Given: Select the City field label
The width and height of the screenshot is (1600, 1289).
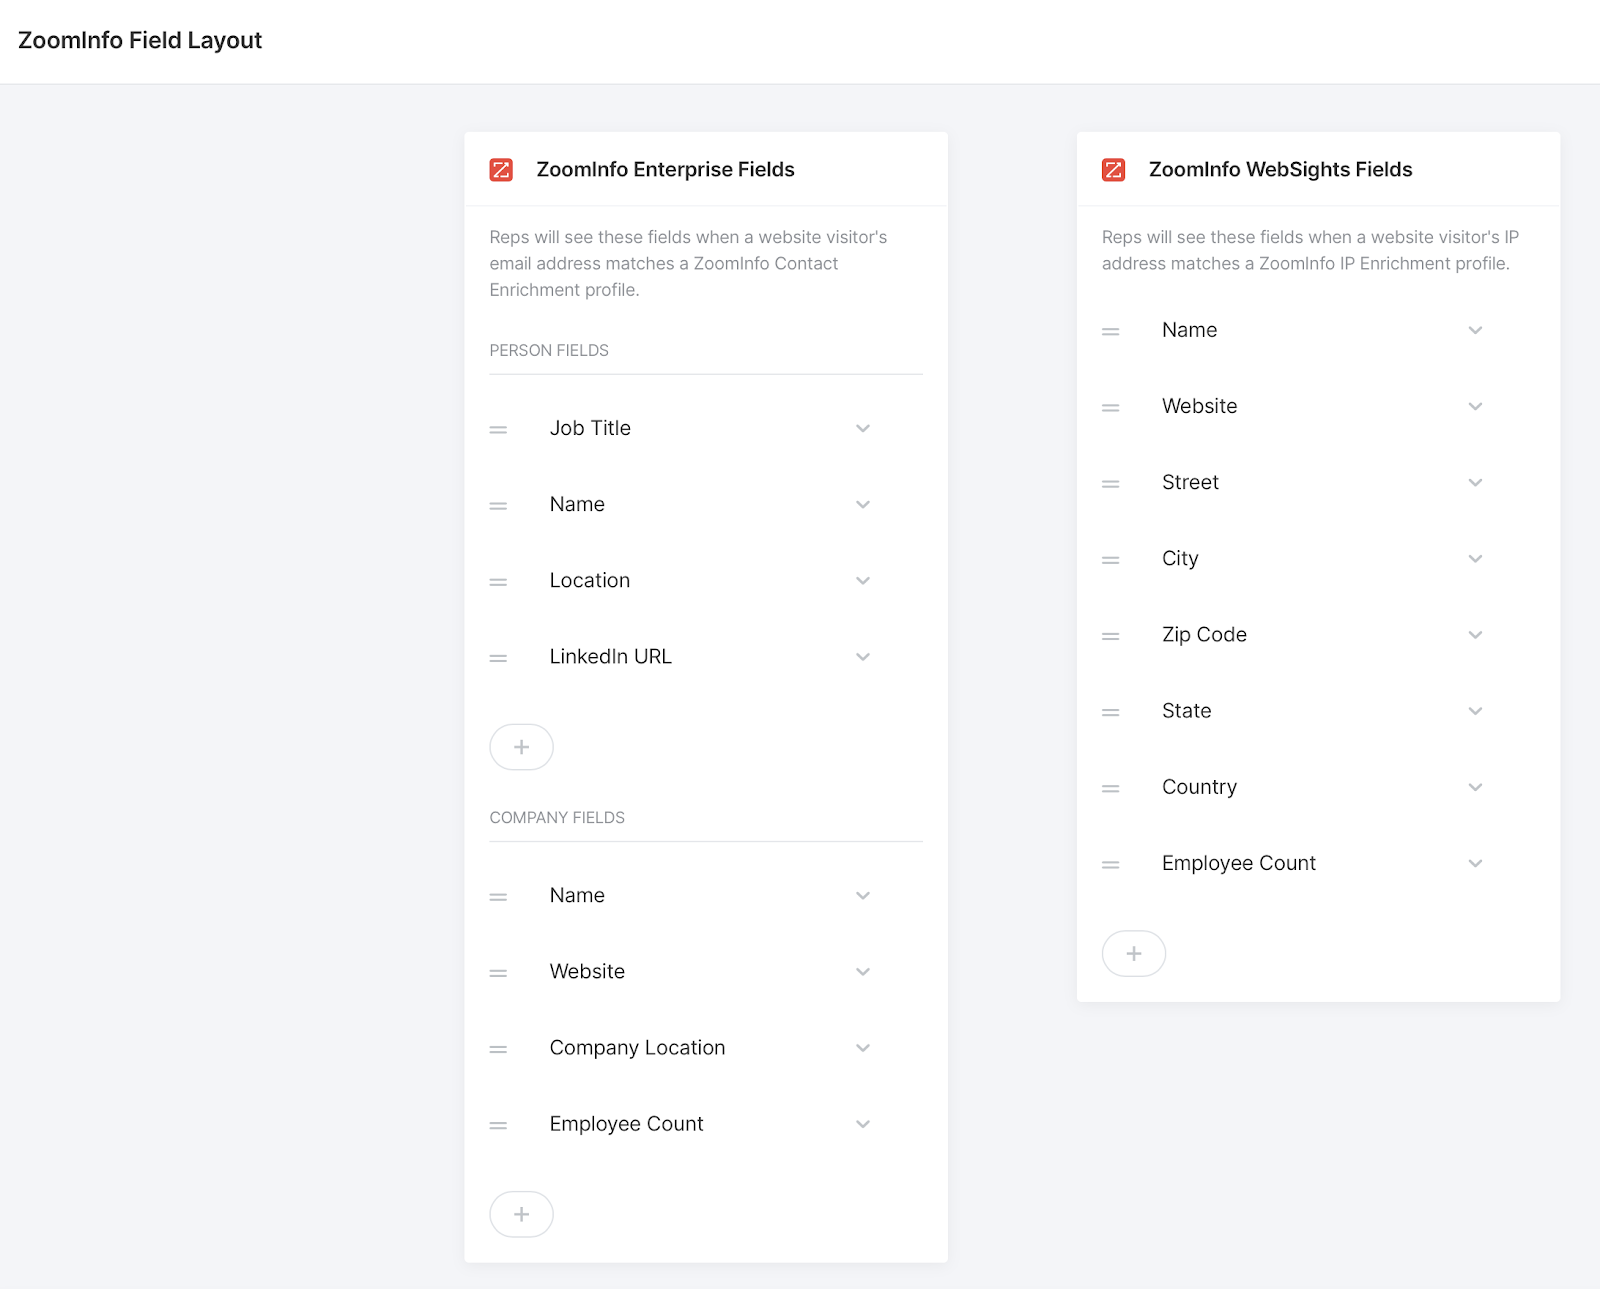Looking at the screenshot, I should tap(1180, 559).
